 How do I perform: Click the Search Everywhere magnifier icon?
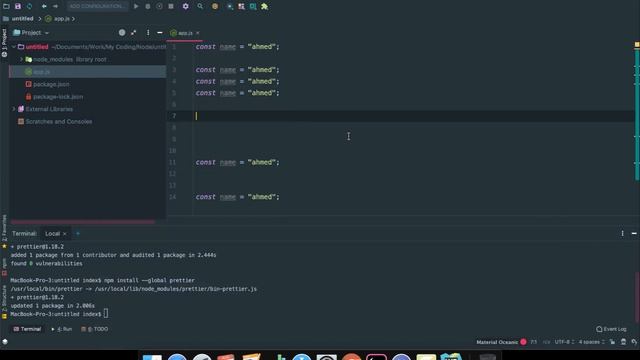point(200,6)
